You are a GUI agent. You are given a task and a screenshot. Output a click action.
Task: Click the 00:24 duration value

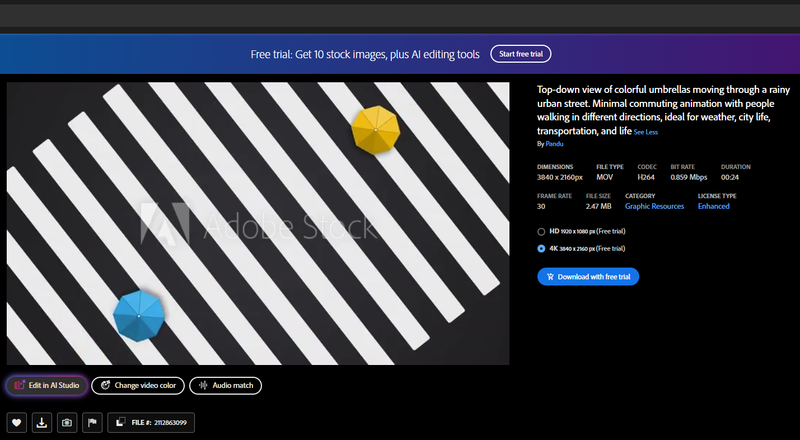point(730,178)
